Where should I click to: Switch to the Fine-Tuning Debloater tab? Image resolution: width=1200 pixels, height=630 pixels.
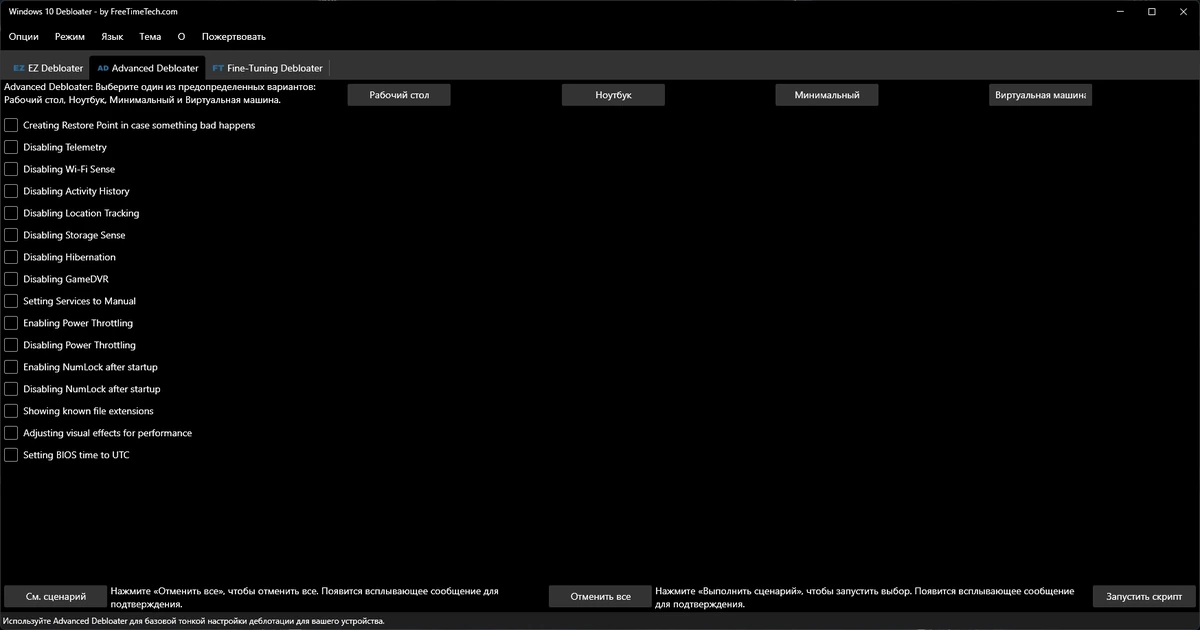(268, 68)
